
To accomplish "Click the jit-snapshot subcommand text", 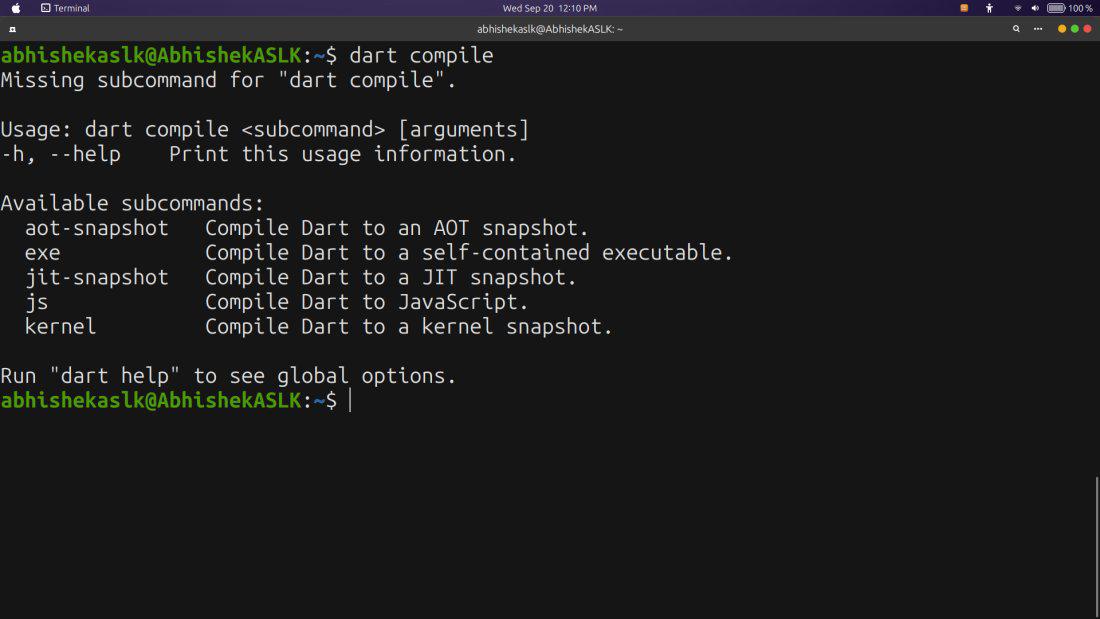I will pyautogui.click(x=97, y=277).
